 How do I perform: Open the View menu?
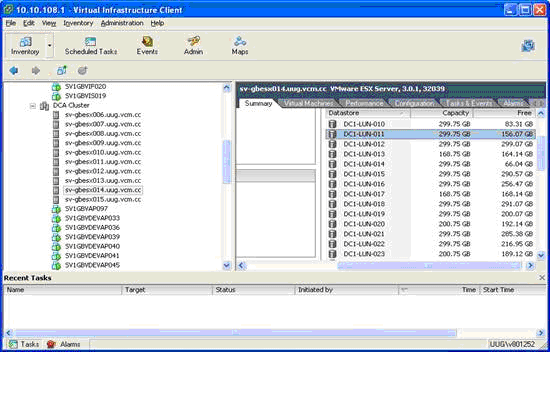[49, 23]
